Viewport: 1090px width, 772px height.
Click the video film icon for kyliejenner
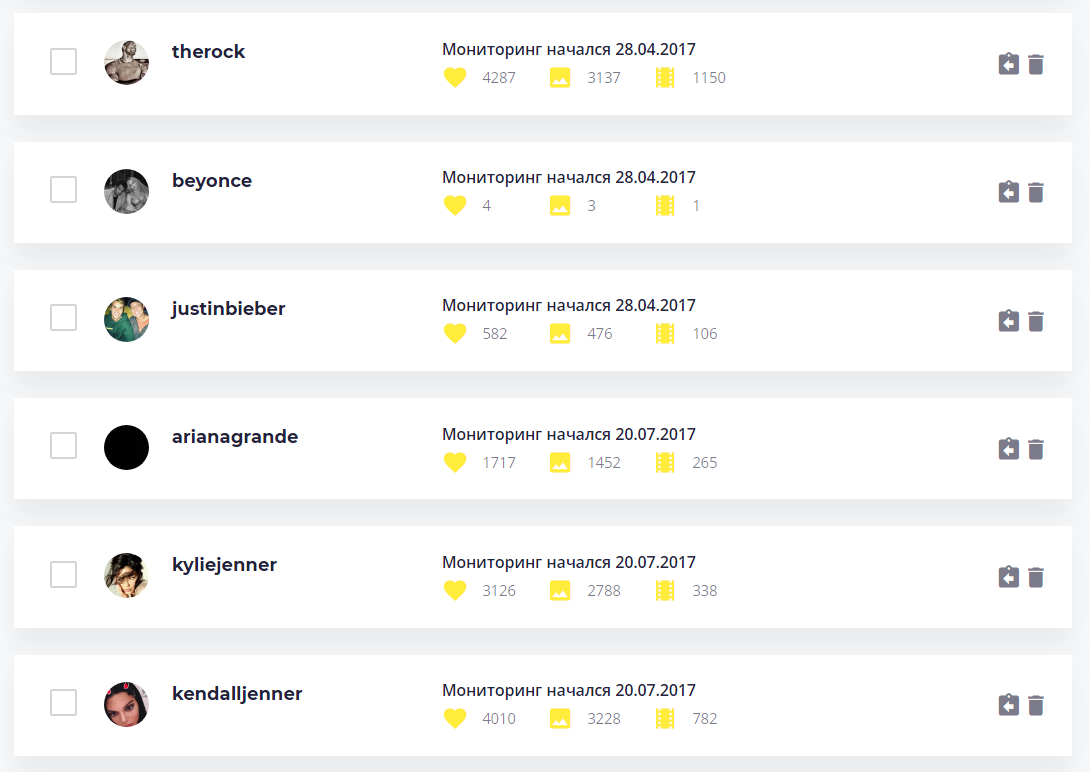(x=665, y=590)
